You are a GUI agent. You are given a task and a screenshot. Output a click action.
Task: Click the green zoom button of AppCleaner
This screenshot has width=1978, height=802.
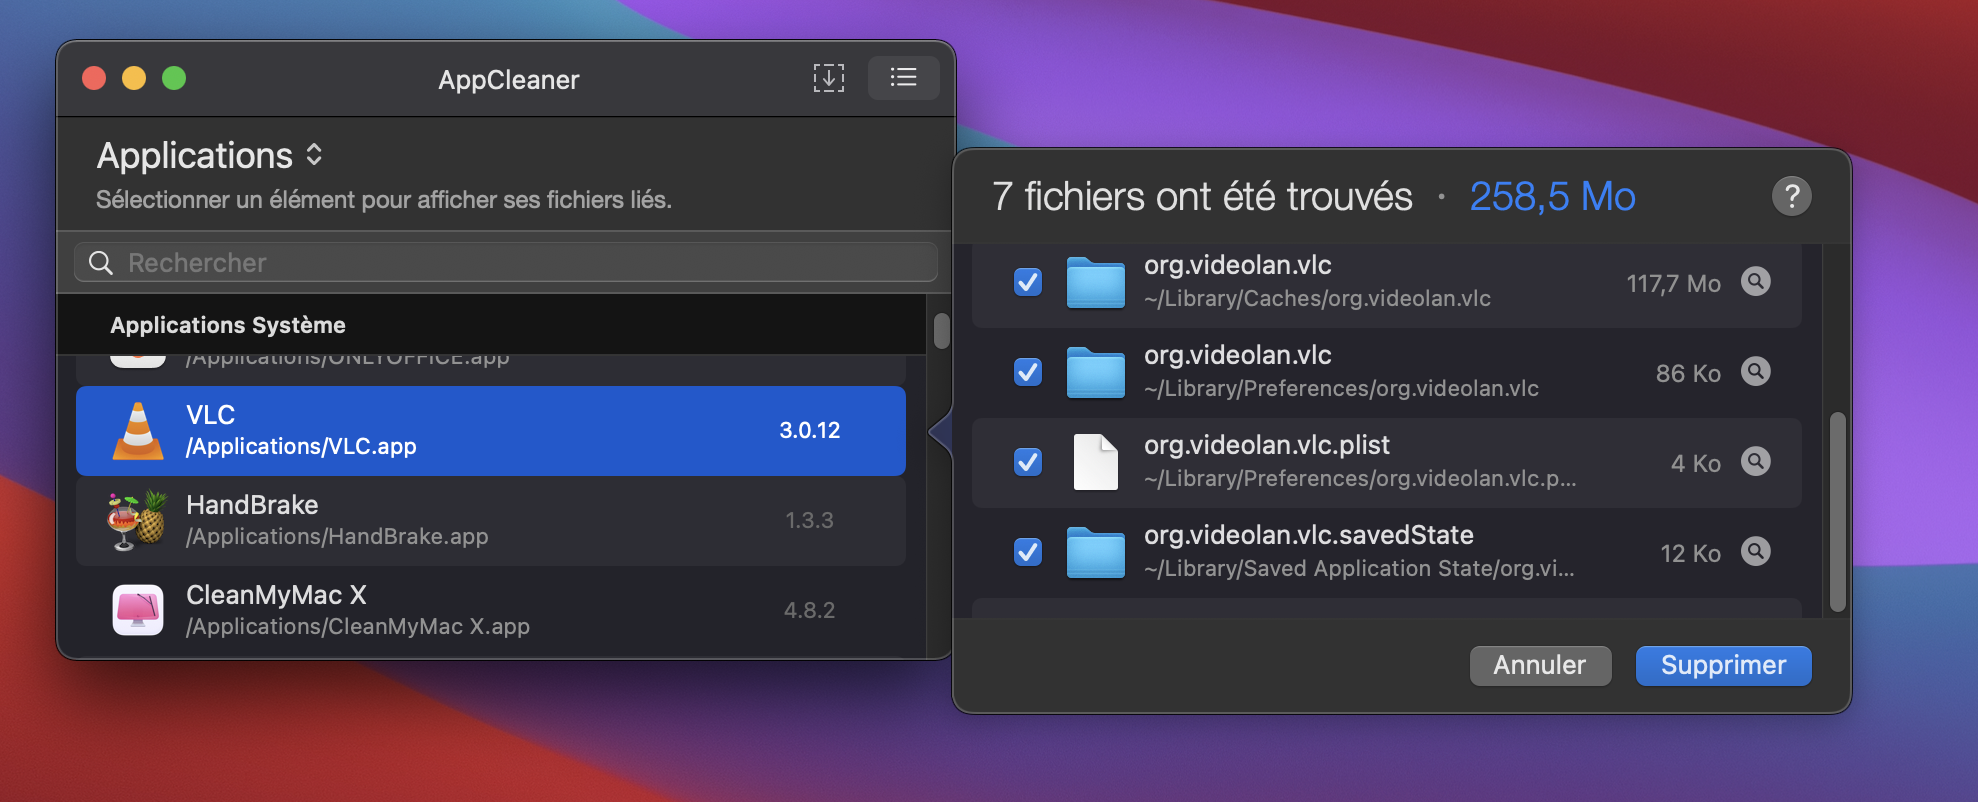pyautogui.click(x=174, y=78)
